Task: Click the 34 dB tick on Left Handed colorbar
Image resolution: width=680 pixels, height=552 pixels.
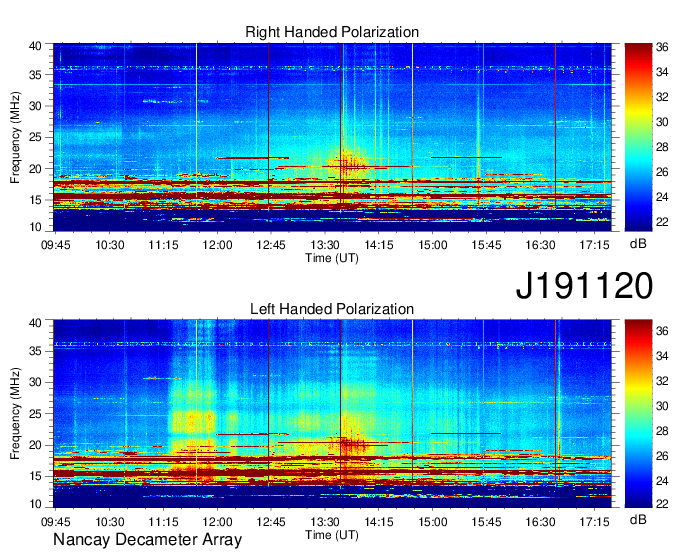Action: click(662, 356)
